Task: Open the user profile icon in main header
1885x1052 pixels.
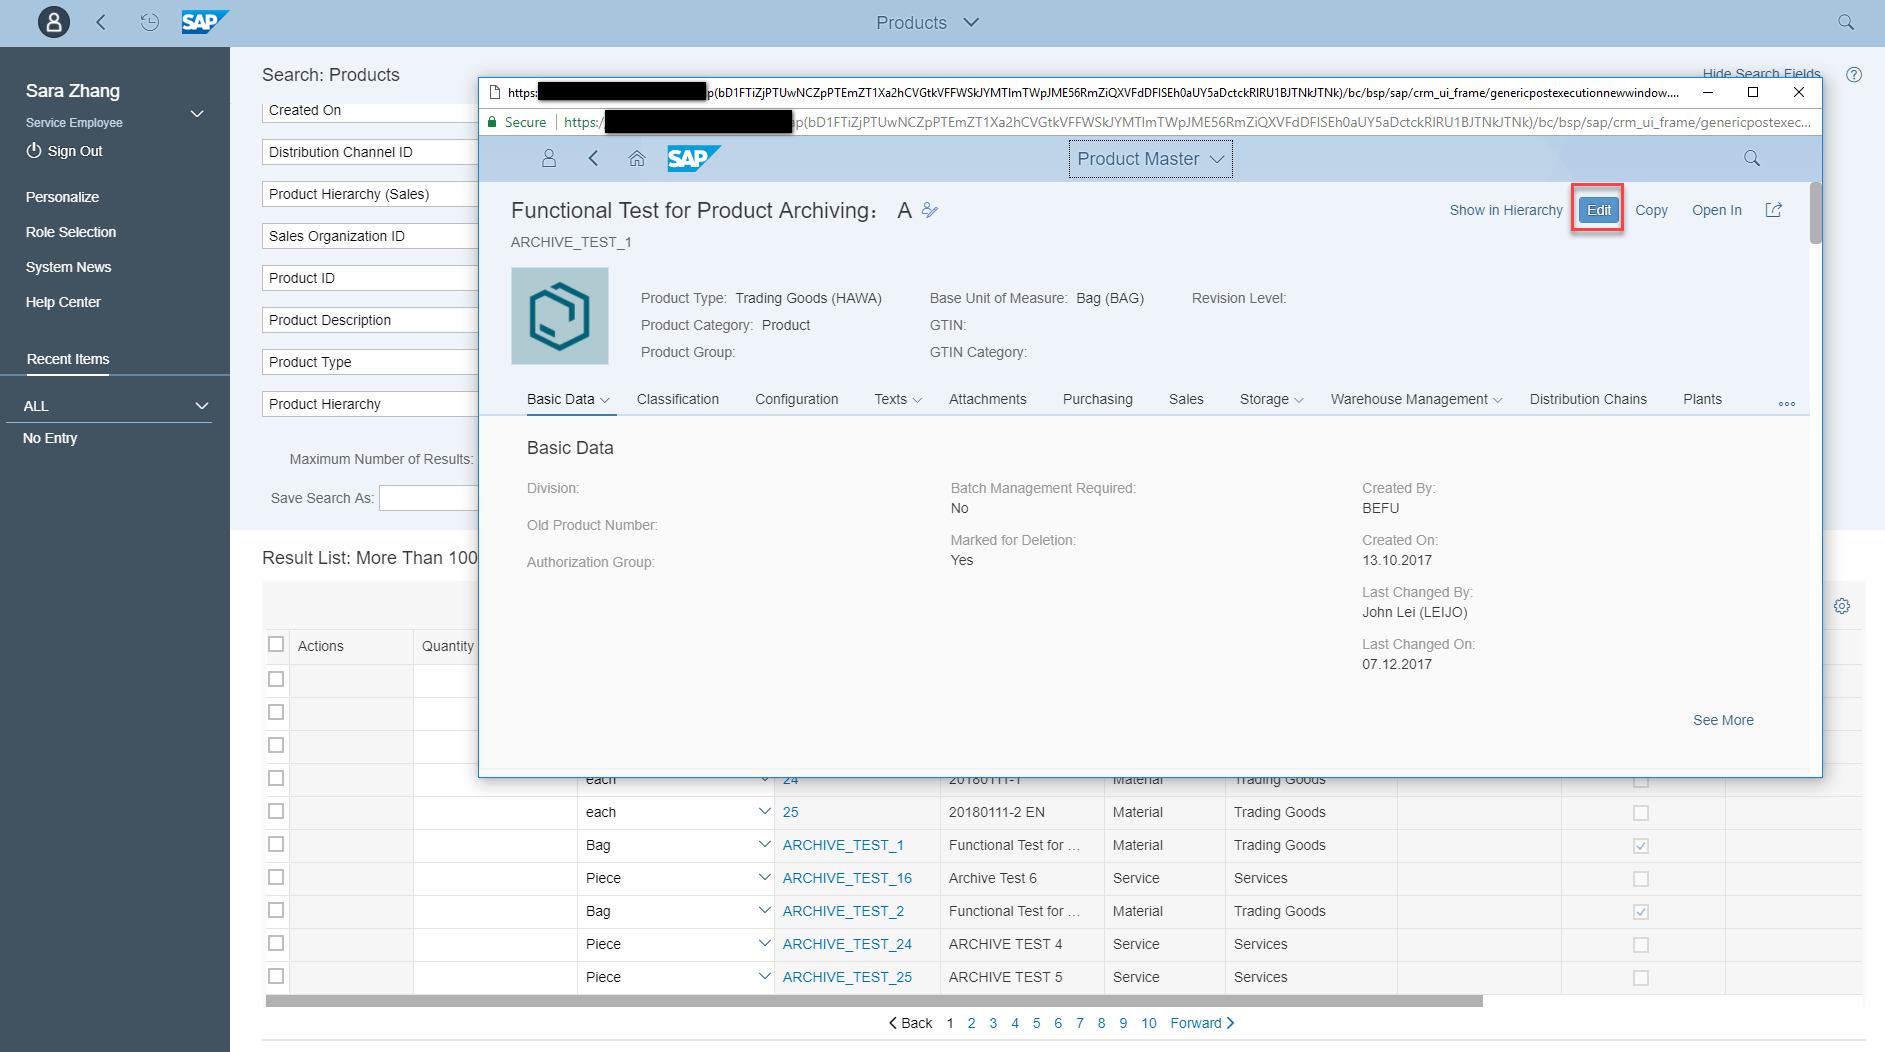Action: pos(54,22)
